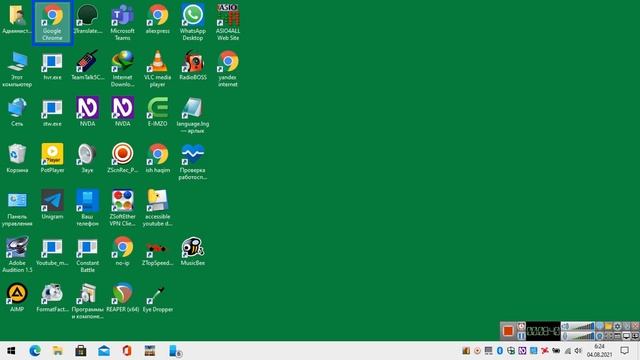Image resolution: width=640 pixels, height=360 pixels.
Task: Open Microsoft Edge from the taskbar
Action: click(35, 351)
